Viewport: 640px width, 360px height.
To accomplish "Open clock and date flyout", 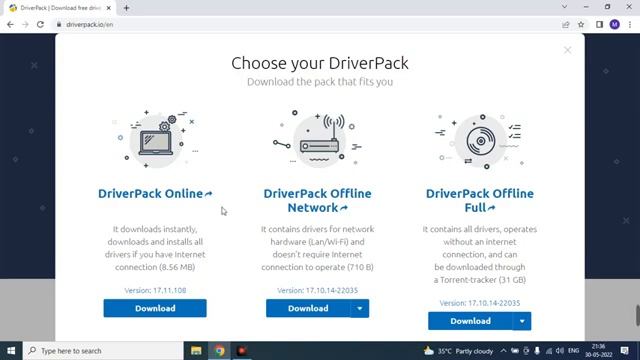I will 598,351.
